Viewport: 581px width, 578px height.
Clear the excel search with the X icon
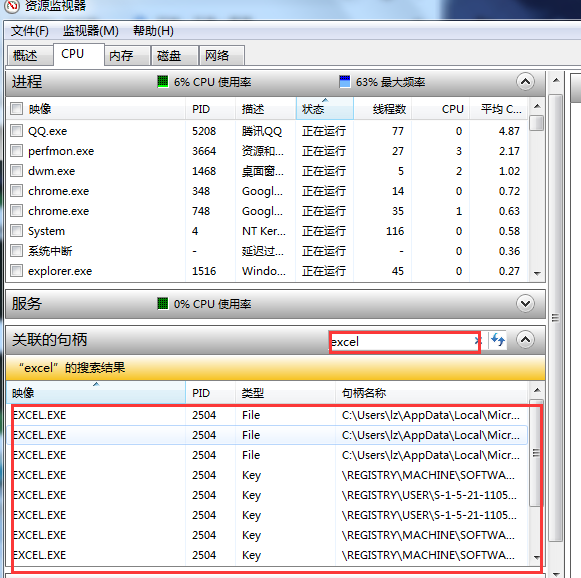coord(477,341)
